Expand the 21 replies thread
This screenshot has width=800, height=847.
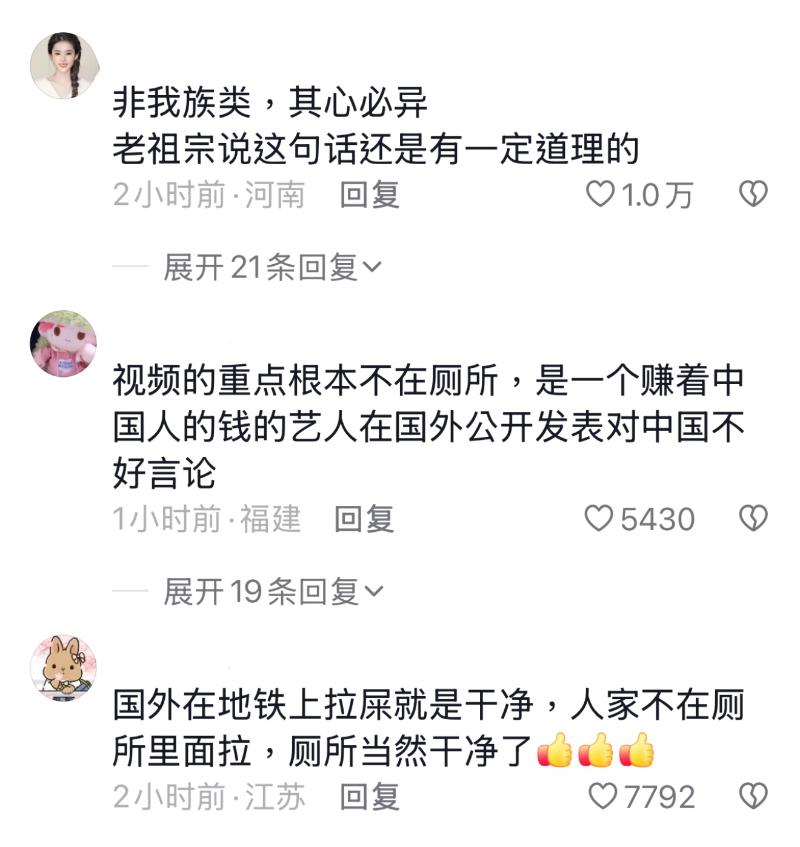click(273, 267)
